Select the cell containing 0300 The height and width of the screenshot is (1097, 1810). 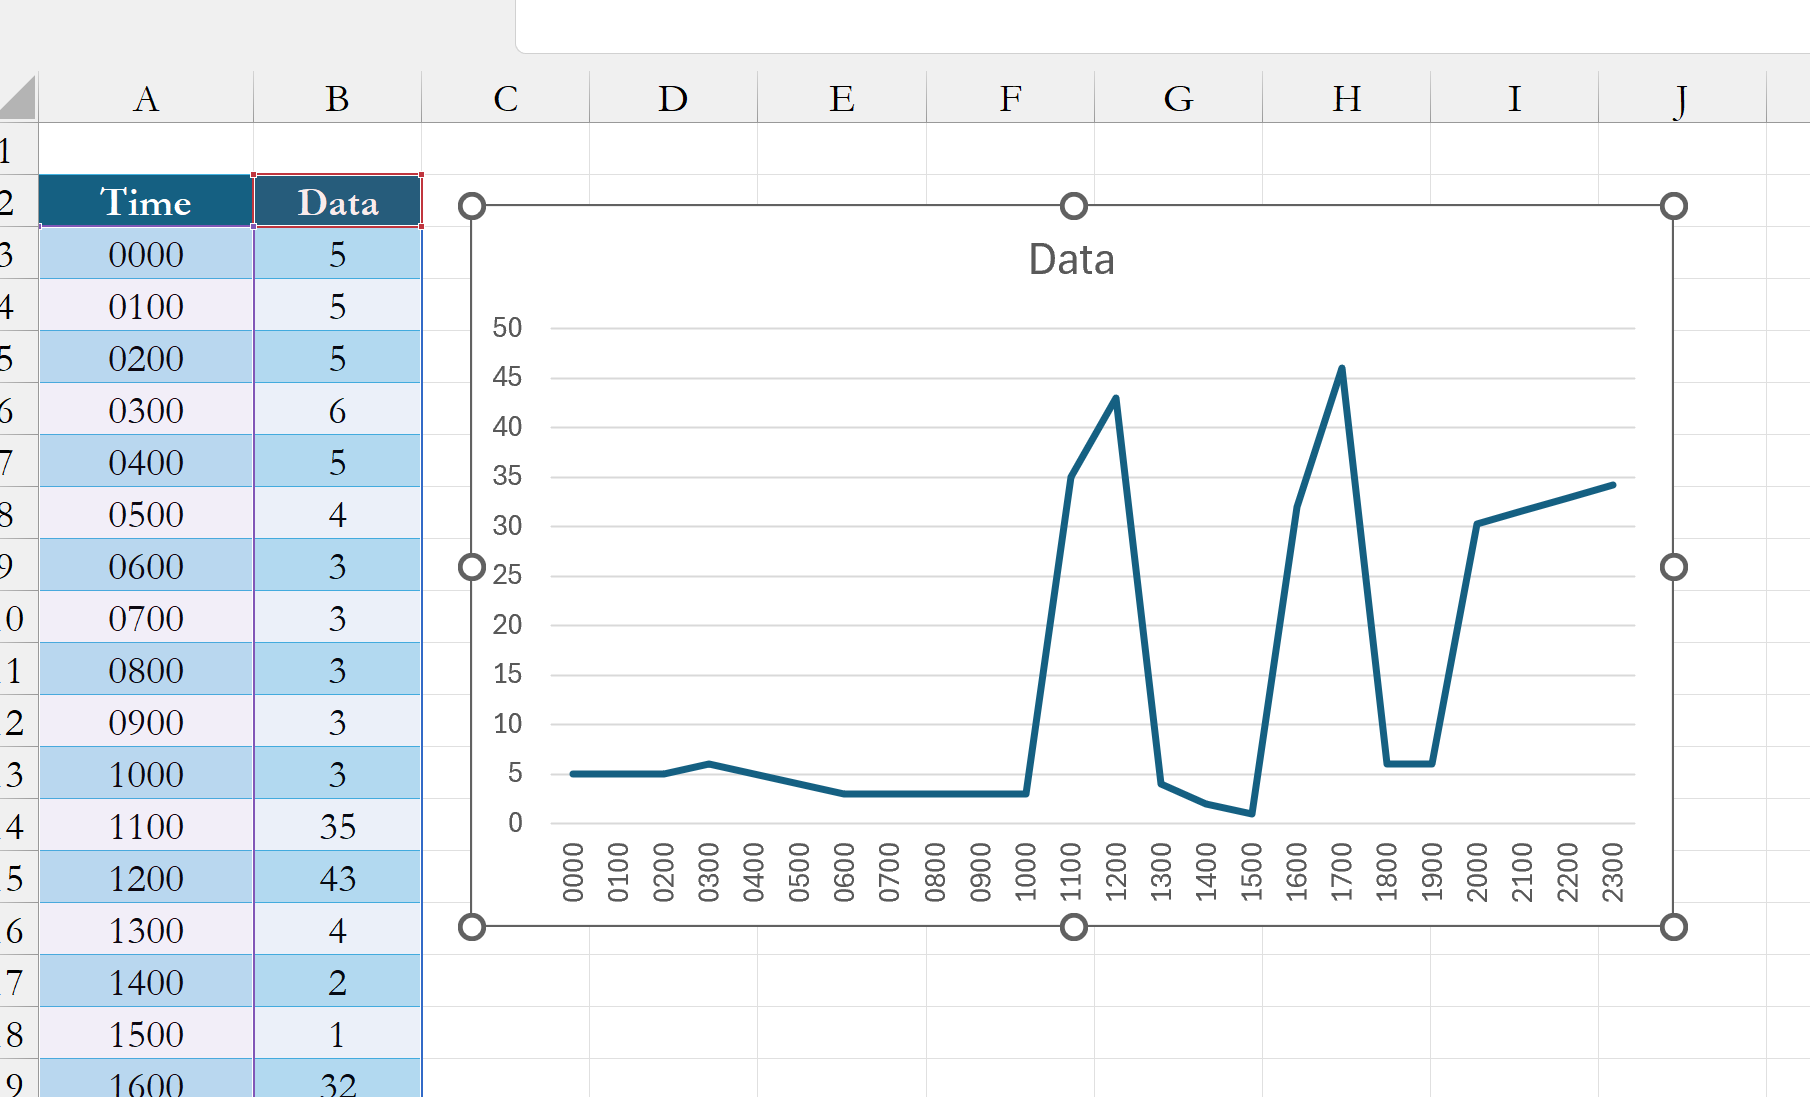146,410
